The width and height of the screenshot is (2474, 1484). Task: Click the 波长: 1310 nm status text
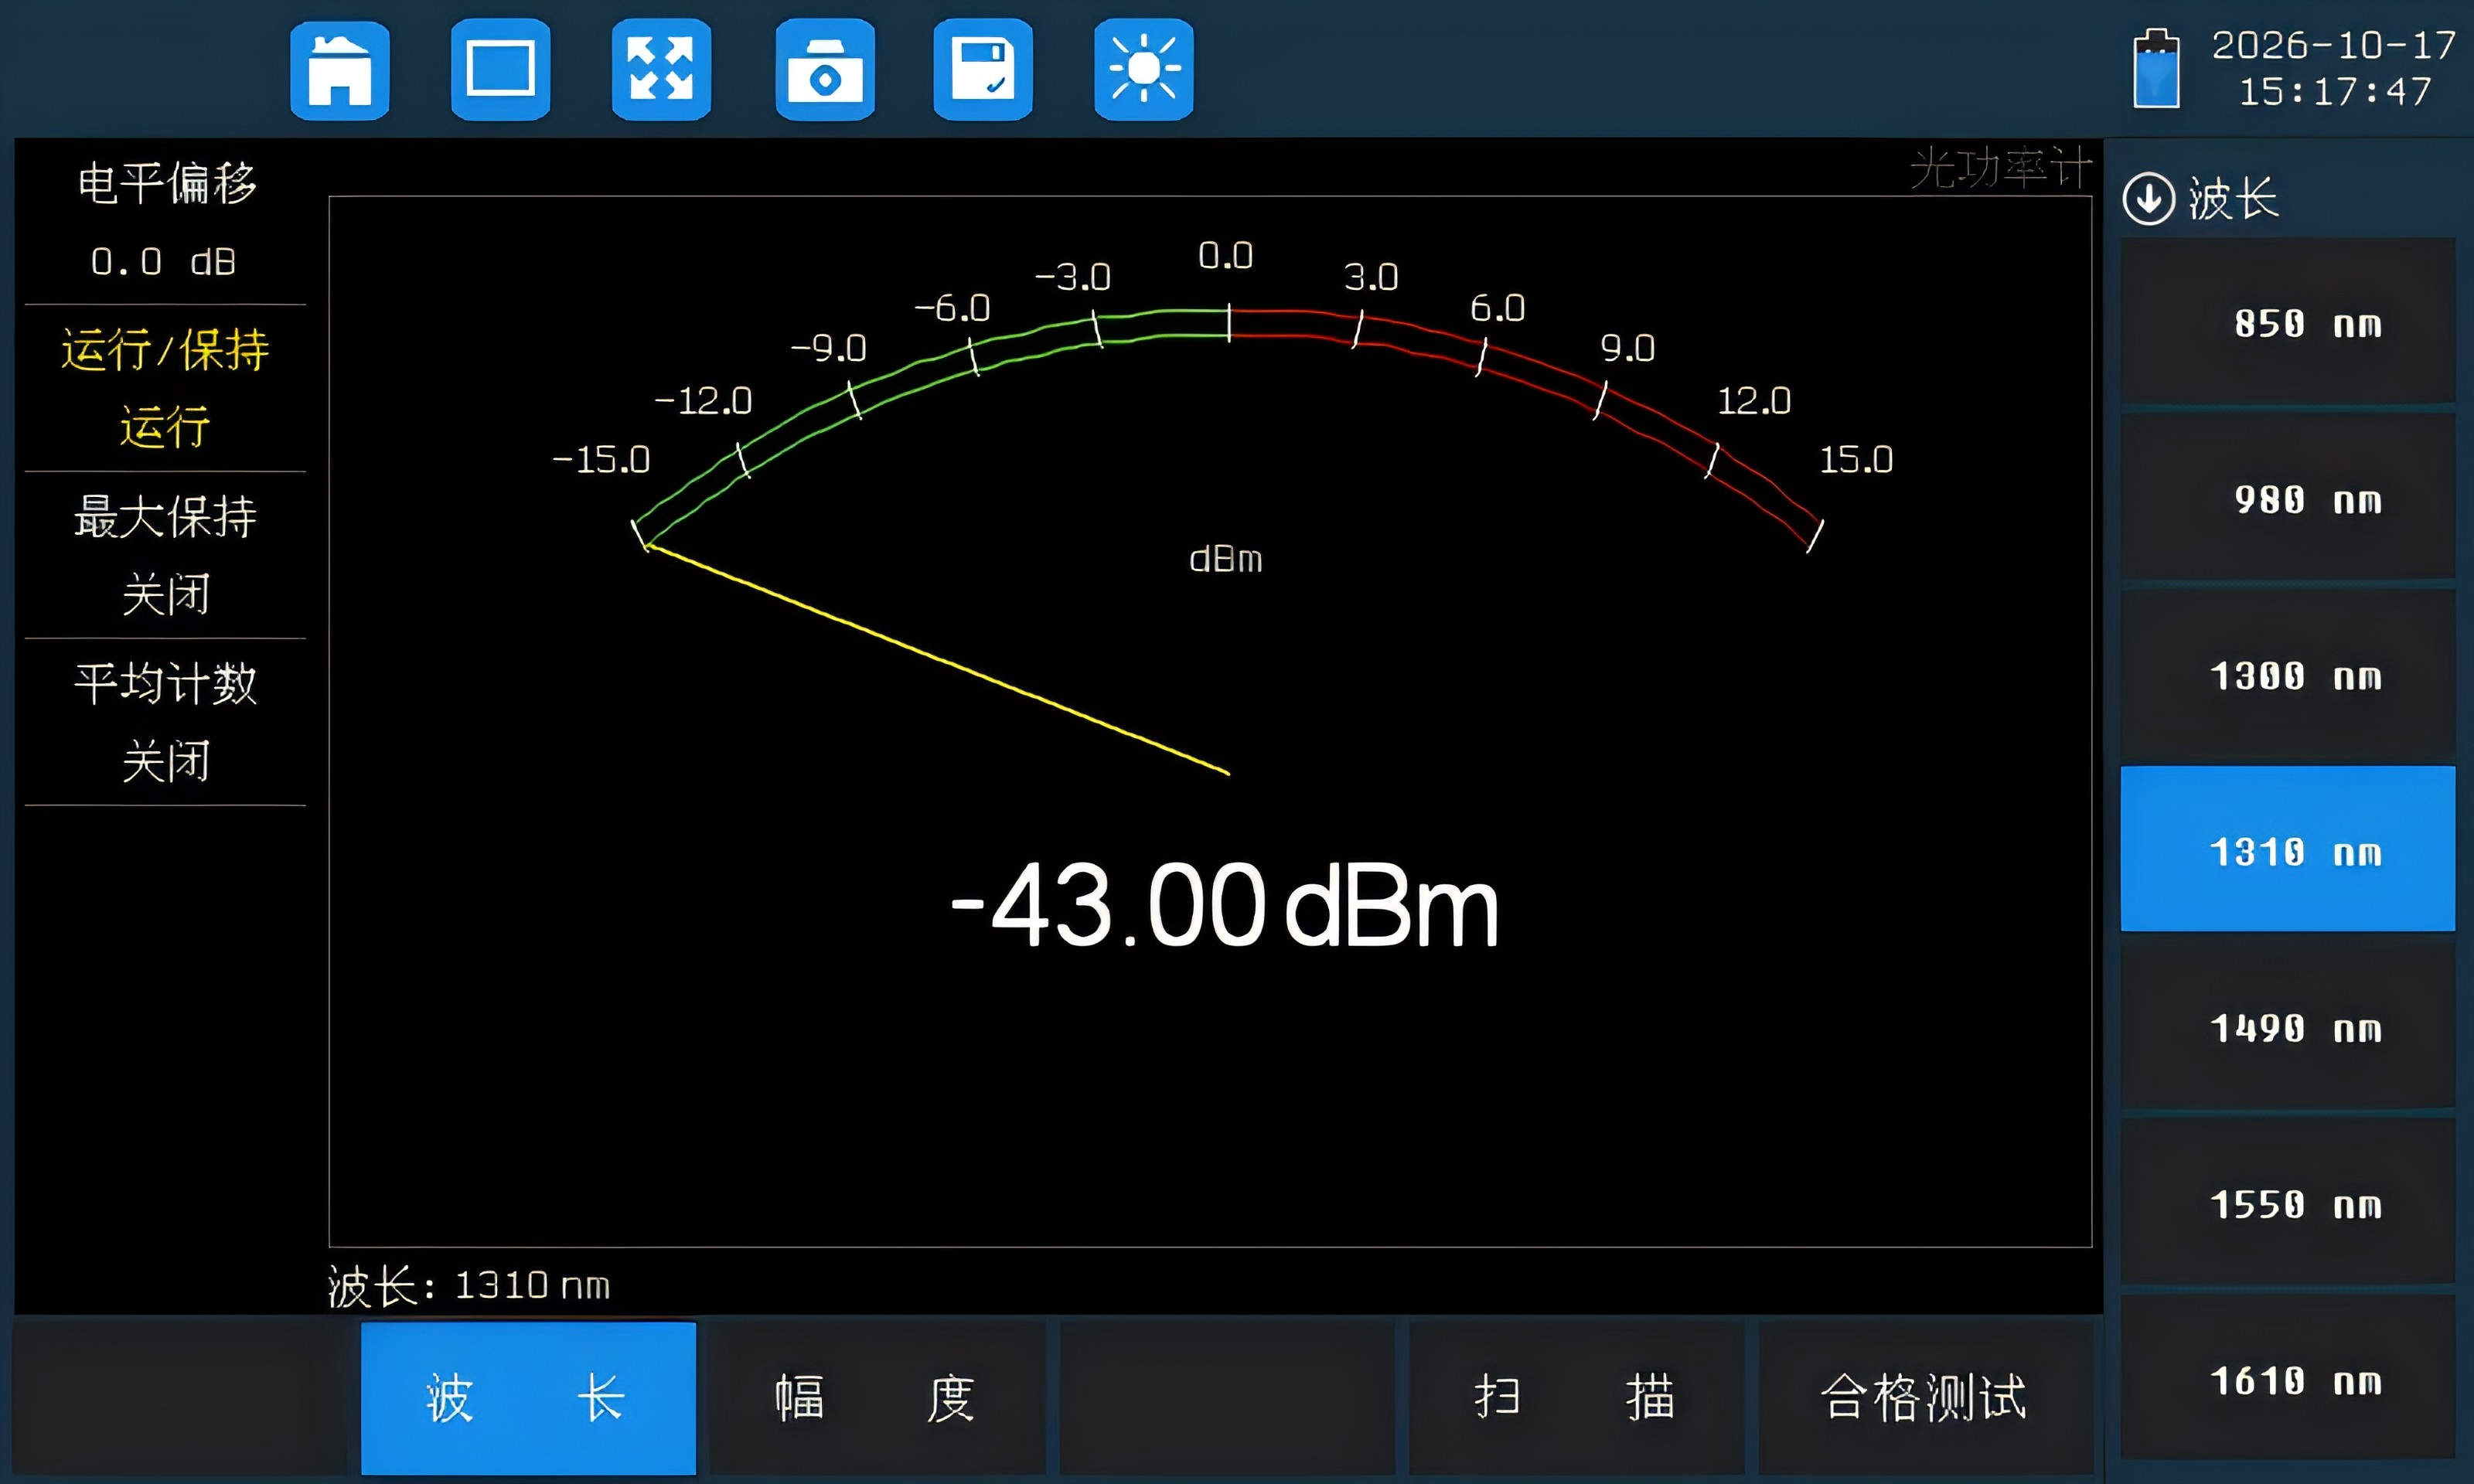pos(469,1286)
